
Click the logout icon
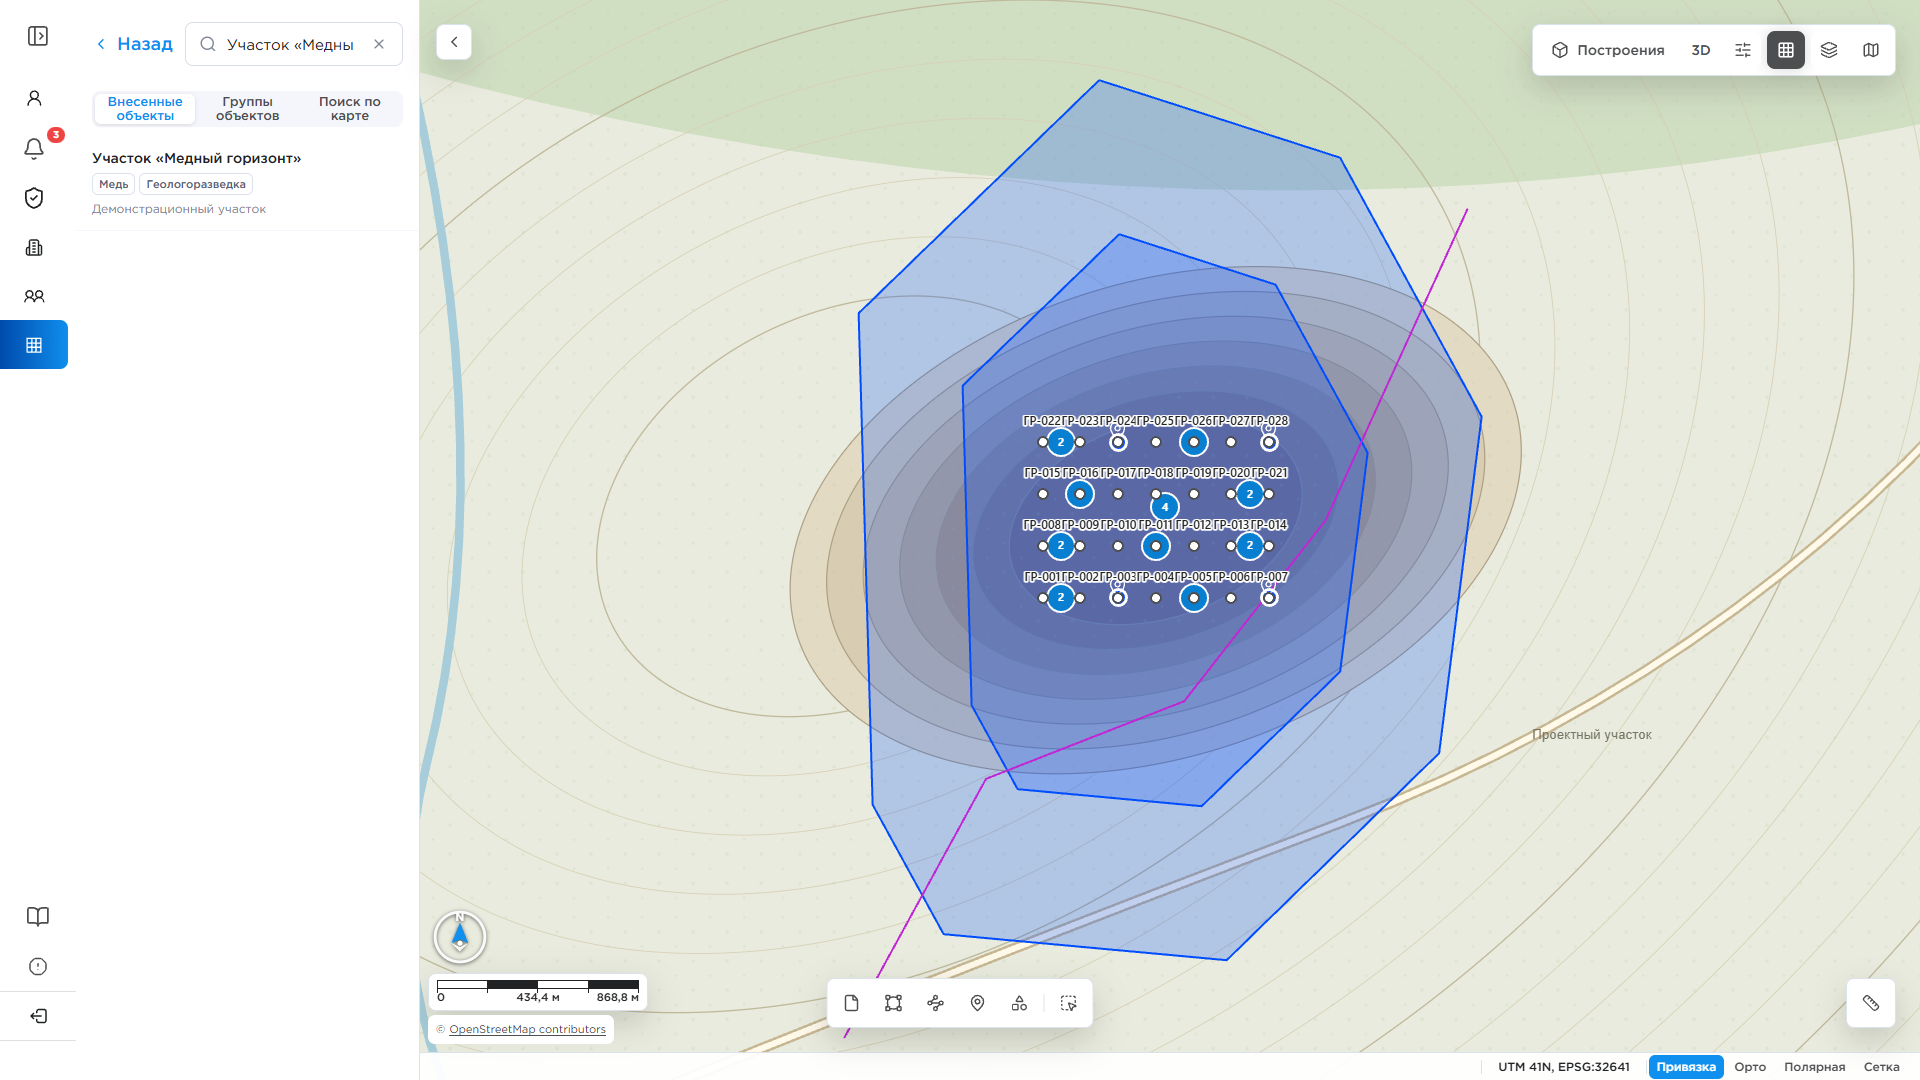[x=38, y=1016]
